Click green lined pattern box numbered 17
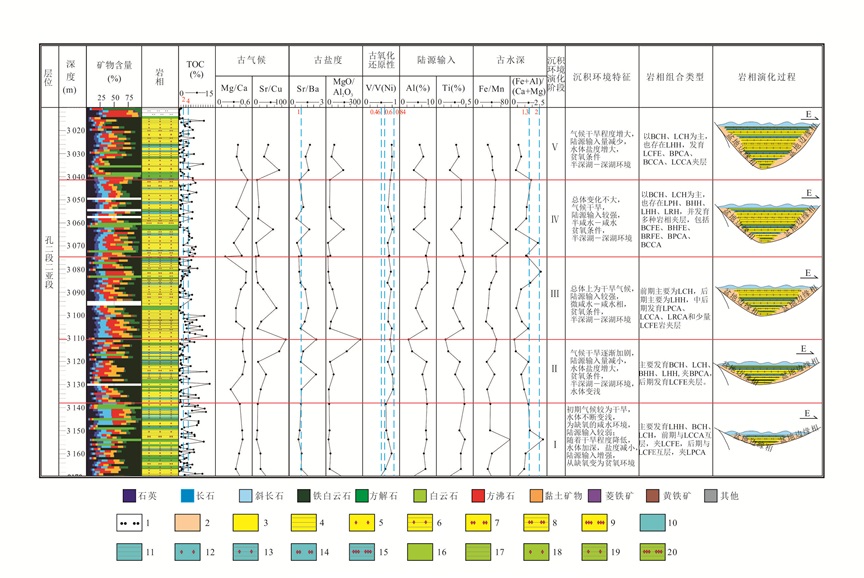The width and height of the screenshot is (864, 578). [x=478, y=552]
